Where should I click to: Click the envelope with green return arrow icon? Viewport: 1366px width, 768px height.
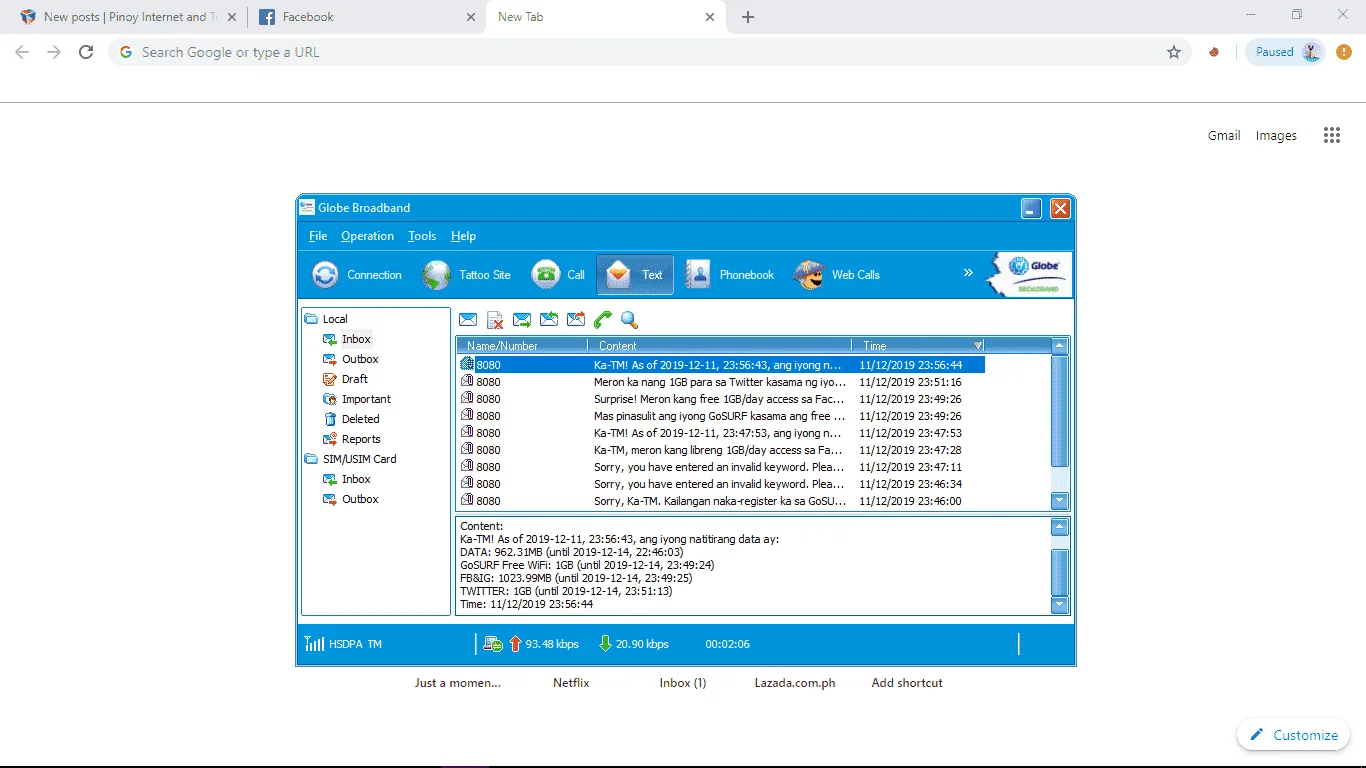point(549,320)
